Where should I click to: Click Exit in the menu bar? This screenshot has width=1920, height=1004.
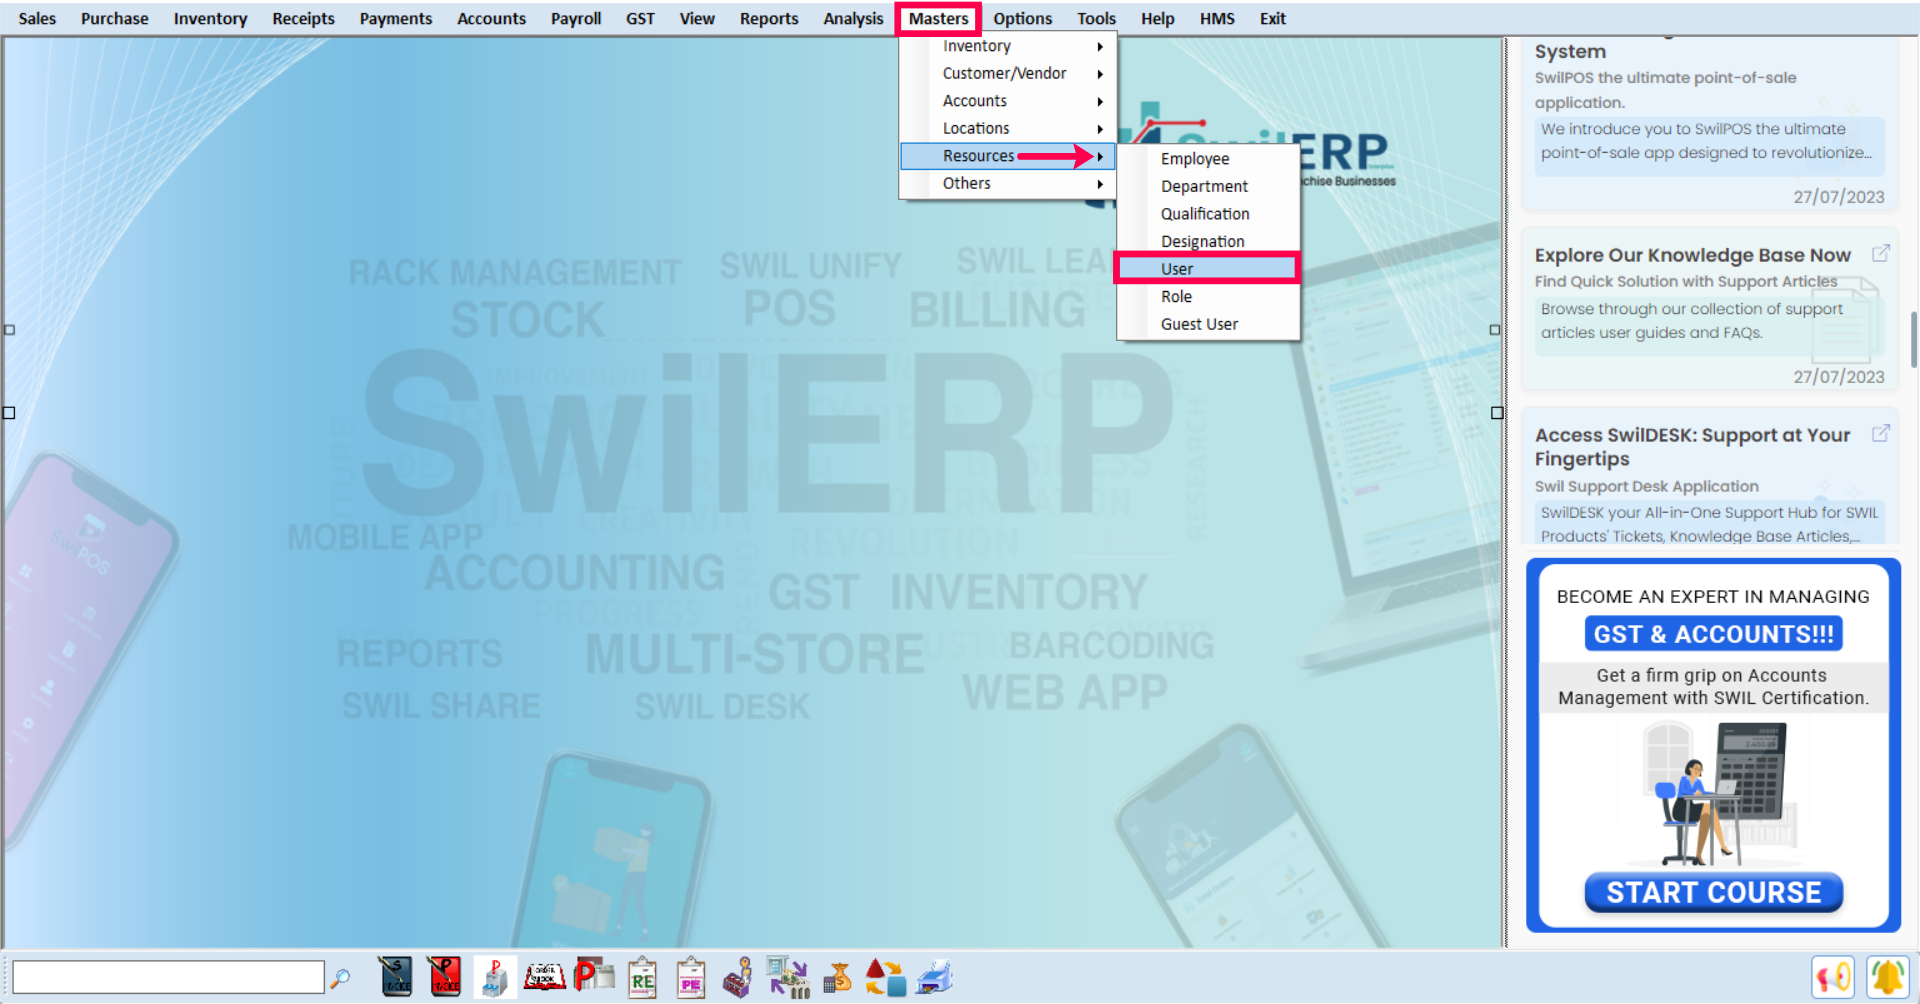pyautogui.click(x=1272, y=18)
